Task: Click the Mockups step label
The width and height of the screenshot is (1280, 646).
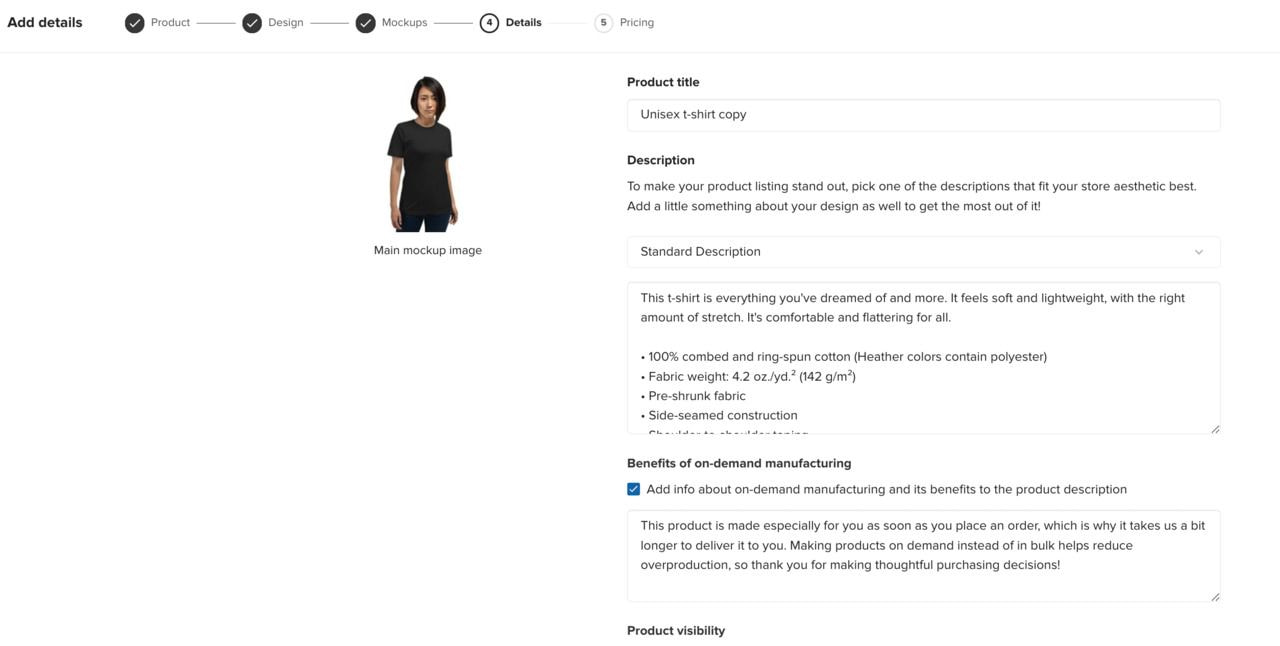Action: click(x=404, y=22)
